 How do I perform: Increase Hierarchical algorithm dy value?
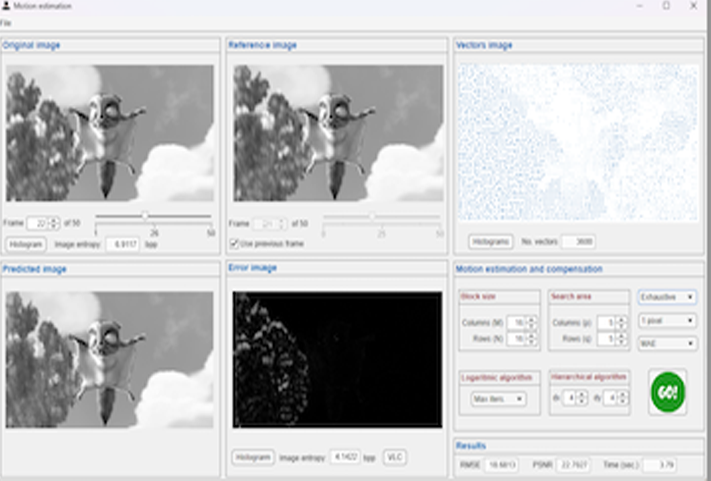click(623, 395)
